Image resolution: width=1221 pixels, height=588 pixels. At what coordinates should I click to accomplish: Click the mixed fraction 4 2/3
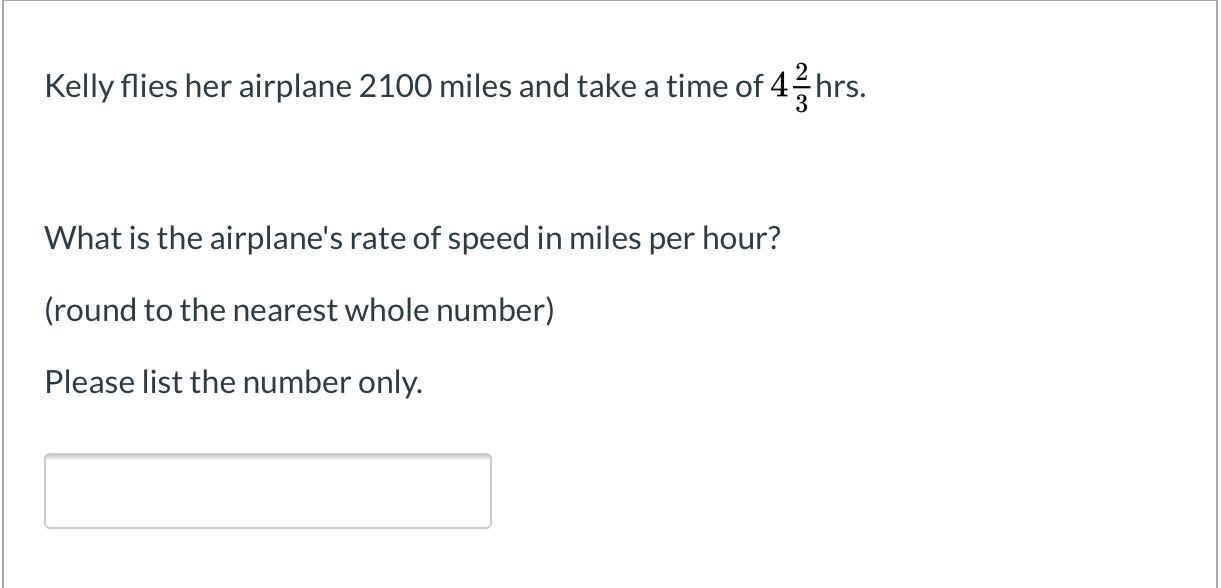point(791,87)
